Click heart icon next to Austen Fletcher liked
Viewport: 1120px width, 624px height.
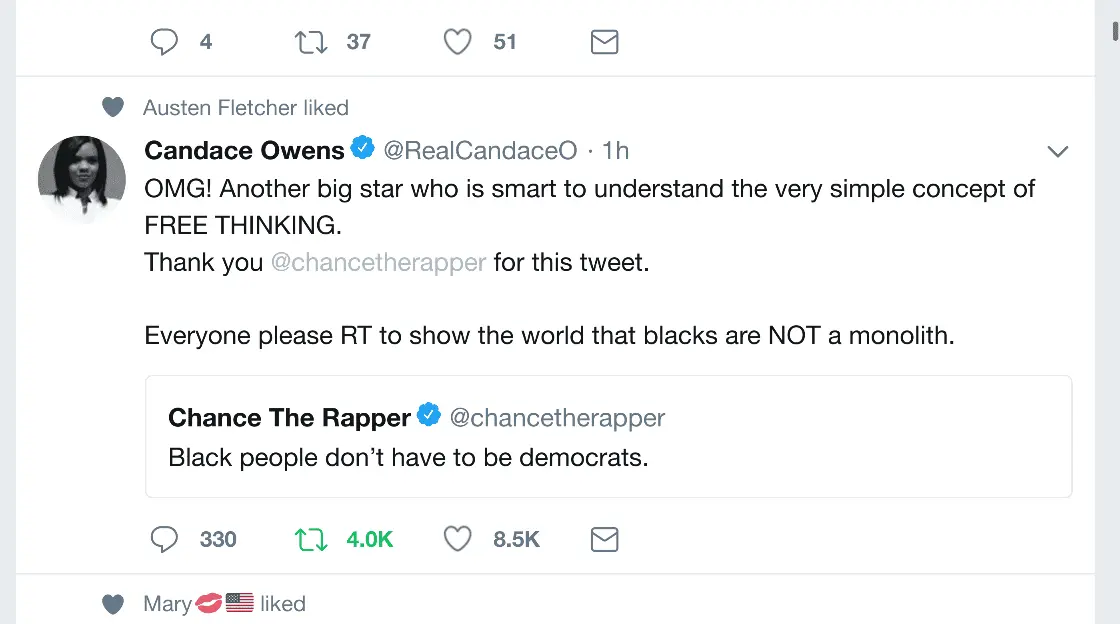point(113,107)
